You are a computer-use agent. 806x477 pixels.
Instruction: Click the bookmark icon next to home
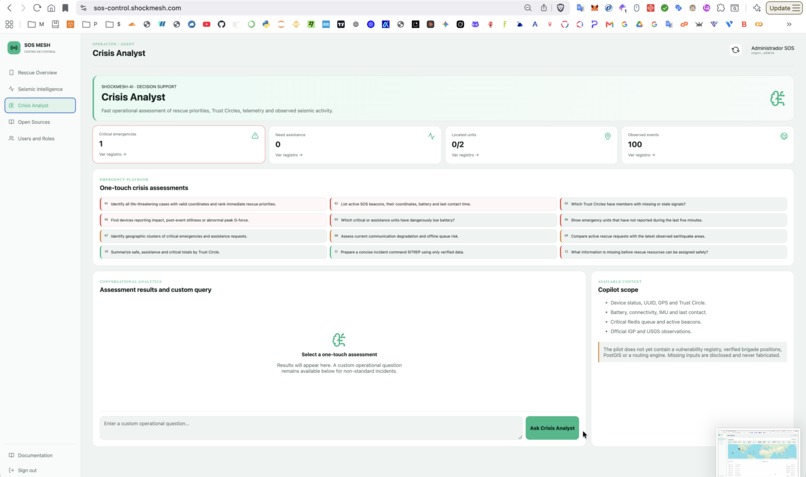(65, 8)
